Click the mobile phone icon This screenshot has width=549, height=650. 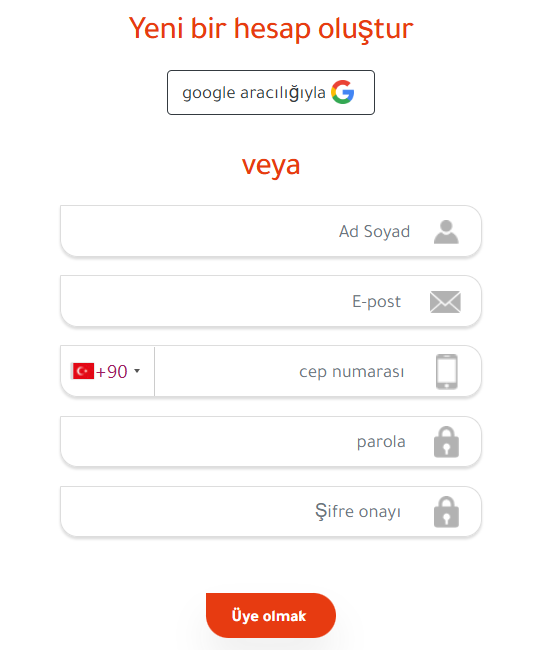(x=447, y=371)
